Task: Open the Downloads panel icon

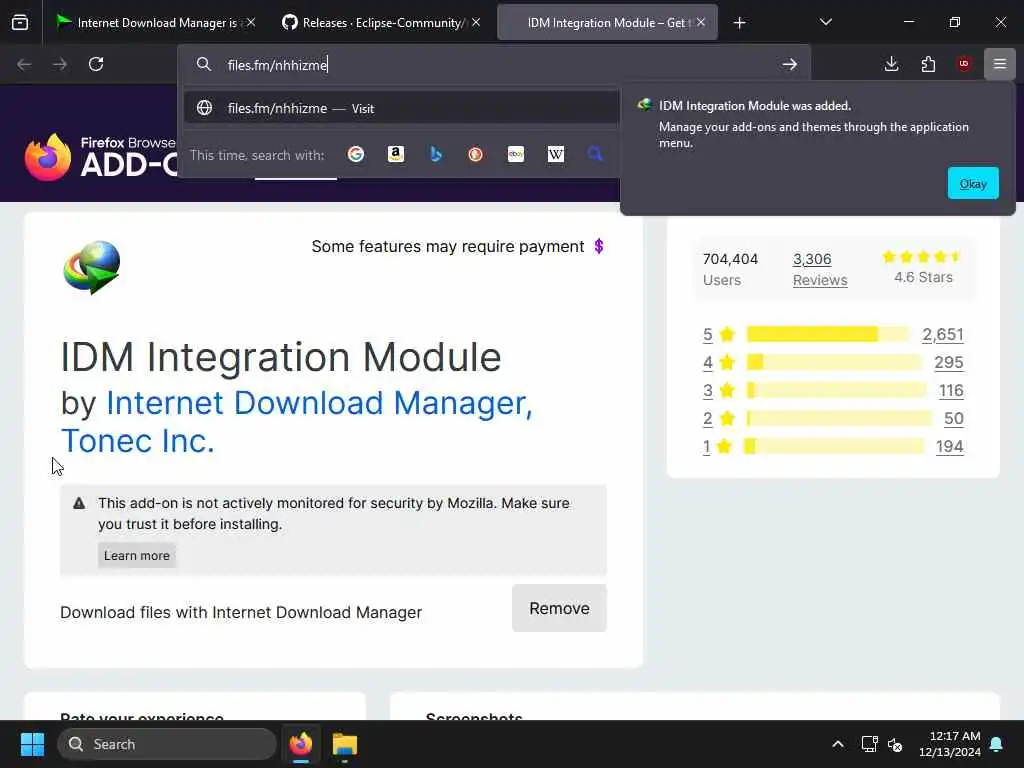Action: 891,64
